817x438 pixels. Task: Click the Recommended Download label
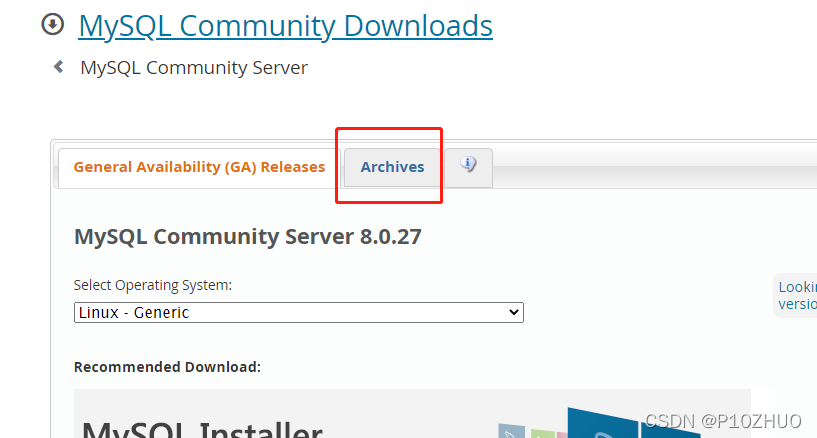pos(167,367)
